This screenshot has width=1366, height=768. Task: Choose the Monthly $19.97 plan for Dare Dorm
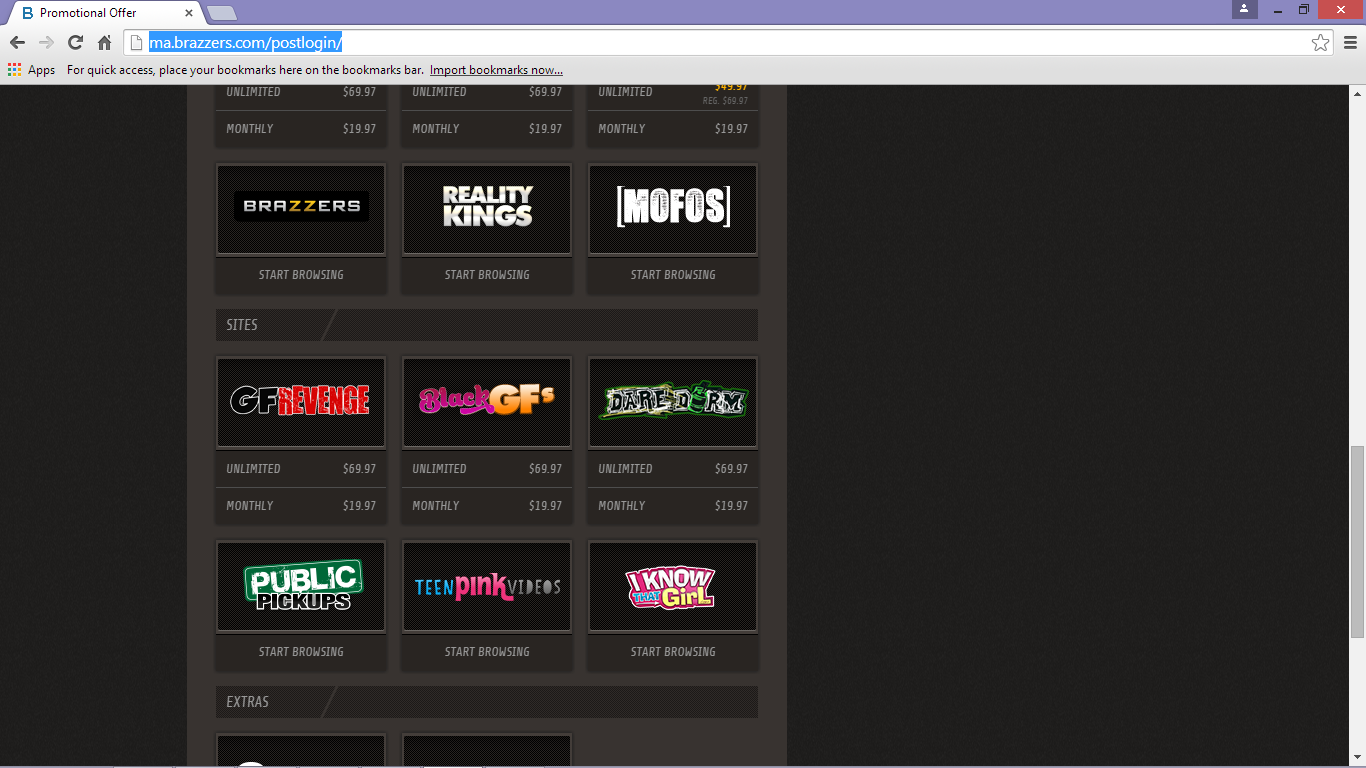(x=673, y=506)
